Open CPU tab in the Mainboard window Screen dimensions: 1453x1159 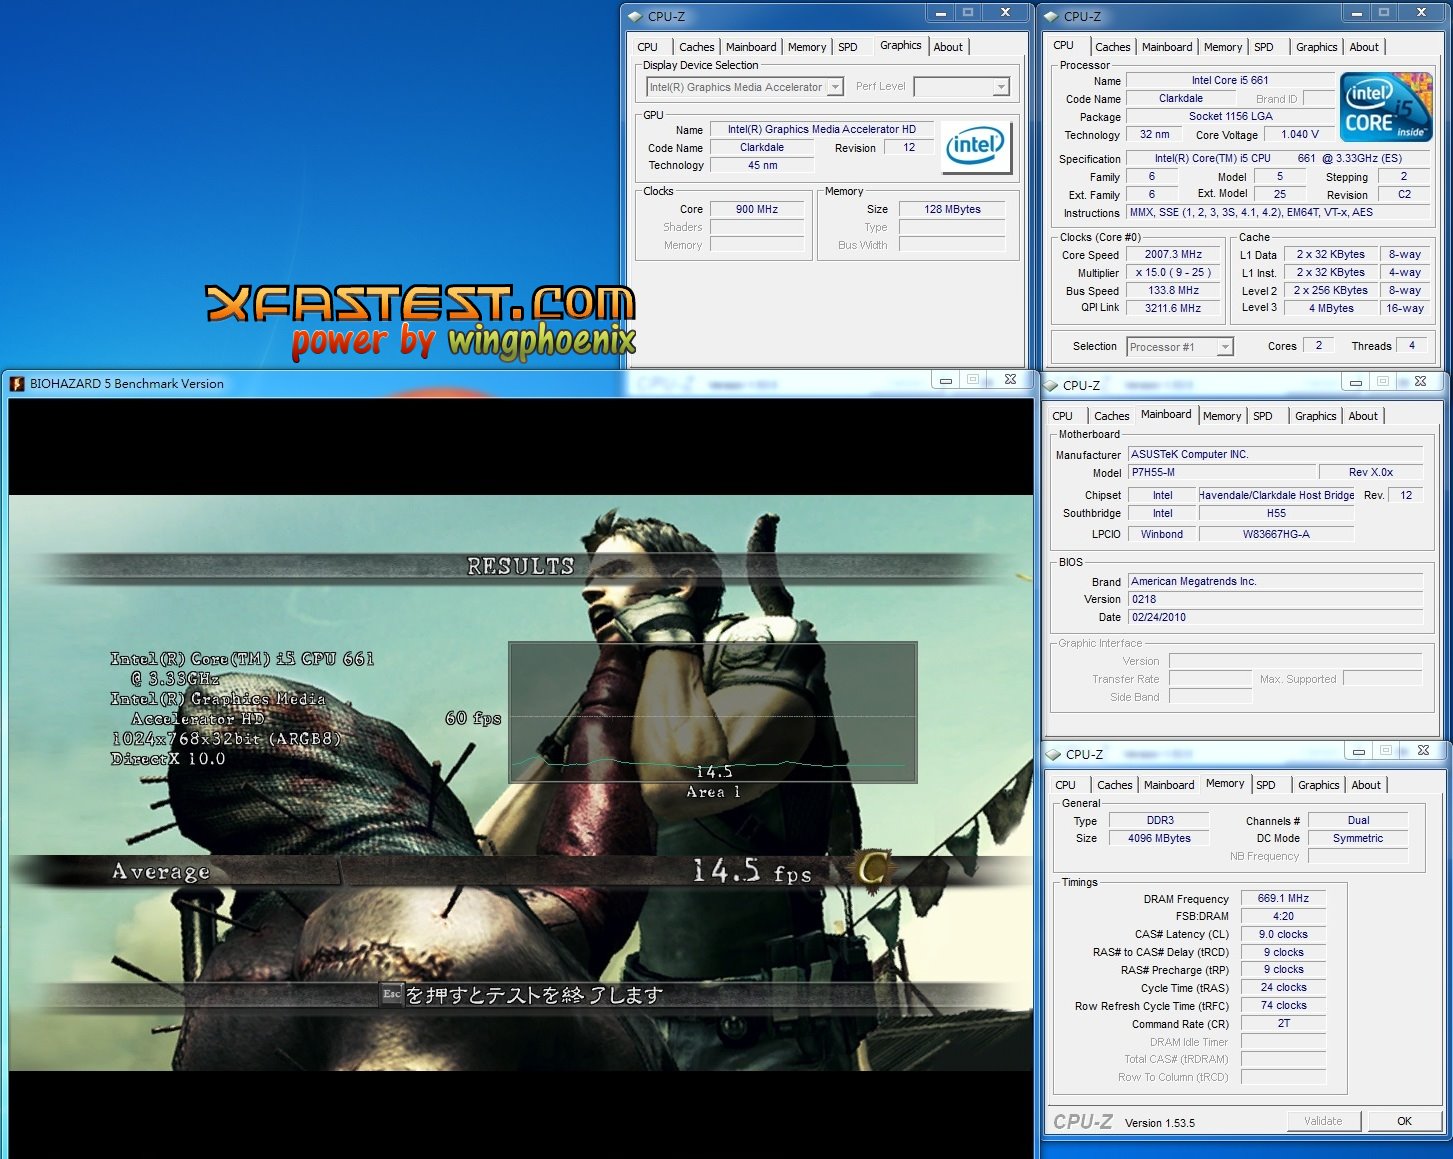tap(1062, 416)
